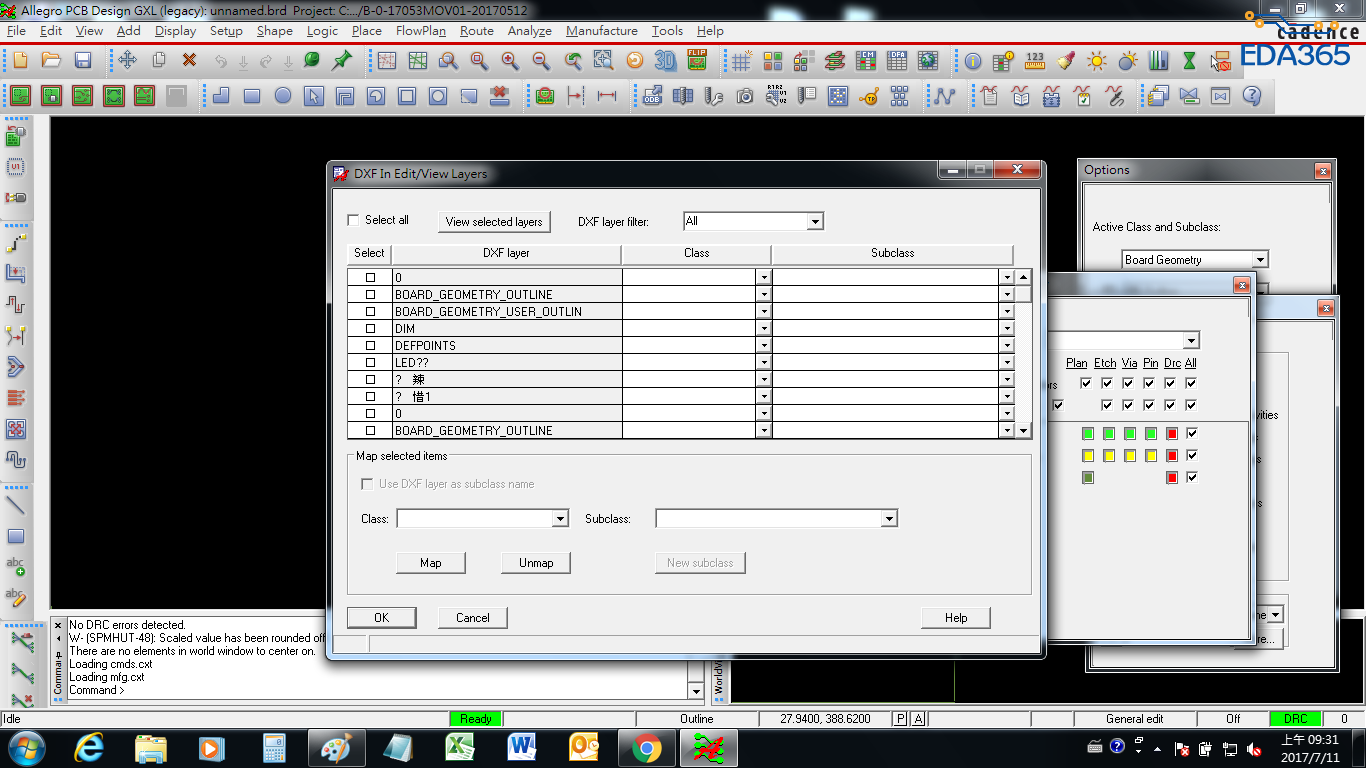Viewport: 1366px width, 768px height.
Task: Click the paint brush icon in the top toolbar
Action: (1066, 61)
